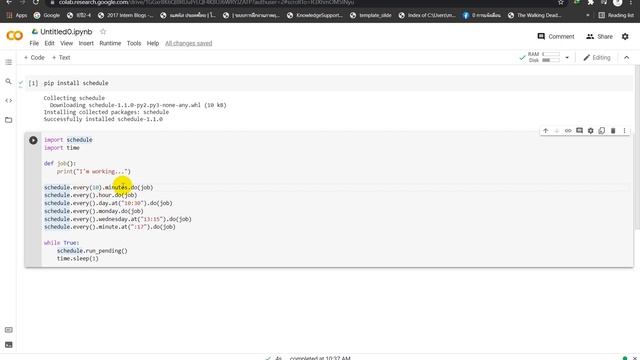Rename the notebook title Untitled0.ipynb
Viewport: 640px width, 360px height.
(x=66, y=31)
